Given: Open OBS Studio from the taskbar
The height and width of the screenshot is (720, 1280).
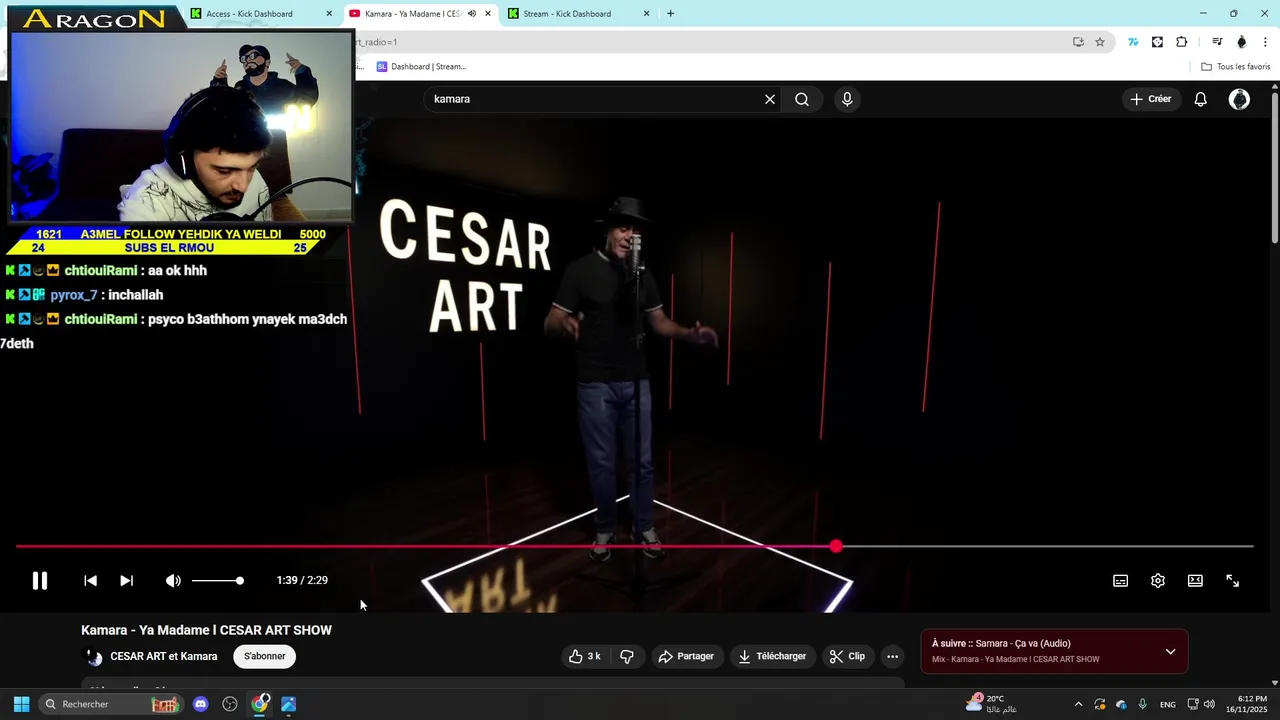Looking at the screenshot, I should point(230,704).
